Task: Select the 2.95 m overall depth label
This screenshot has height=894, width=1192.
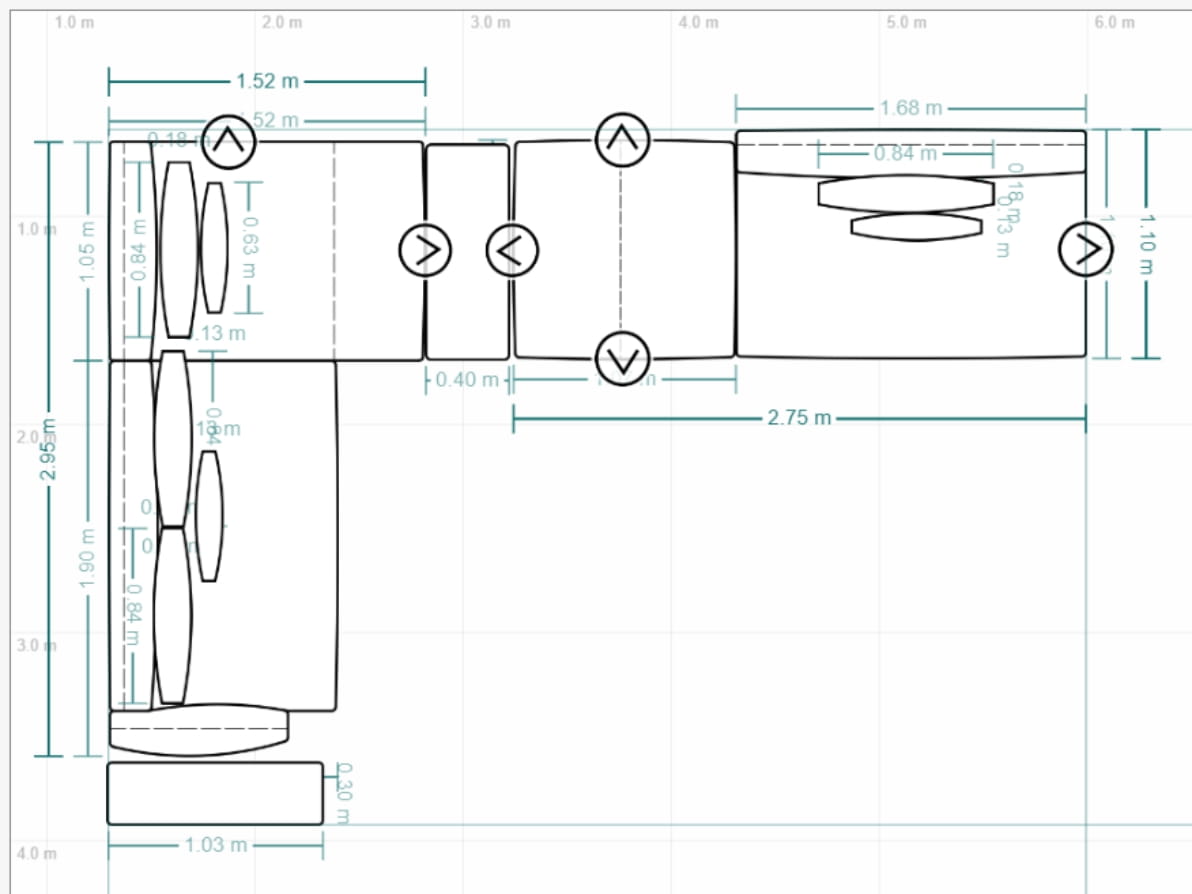Action: pos(48,449)
